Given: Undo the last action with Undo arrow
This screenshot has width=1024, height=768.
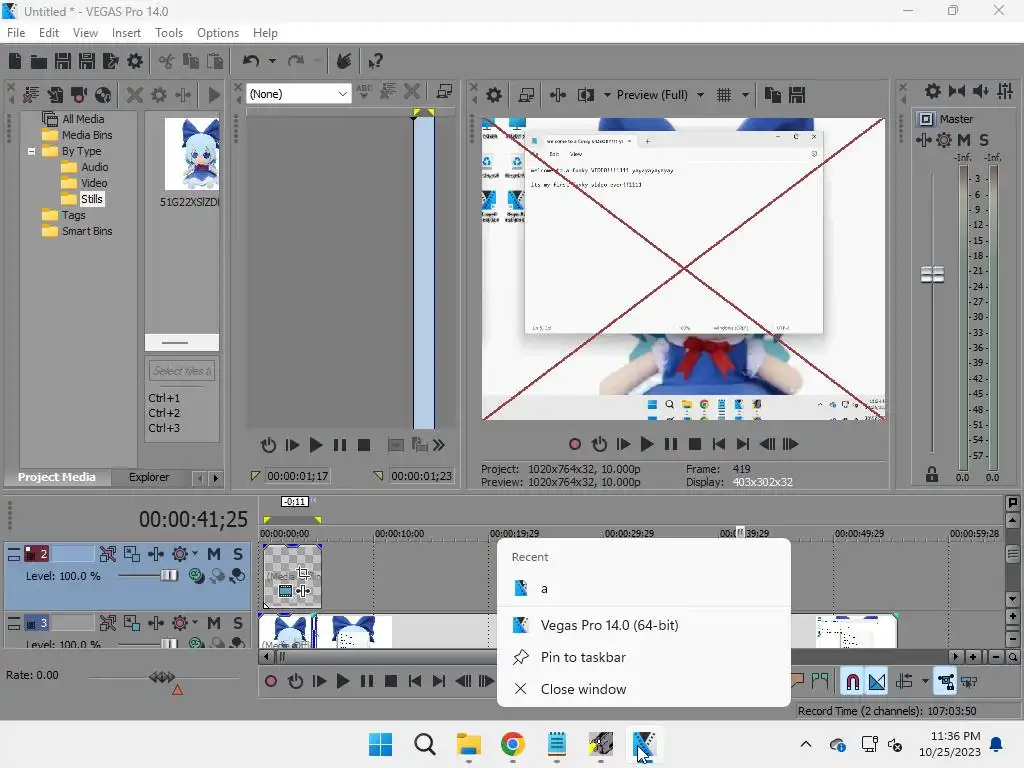Looking at the screenshot, I should click(x=251, y=61).
